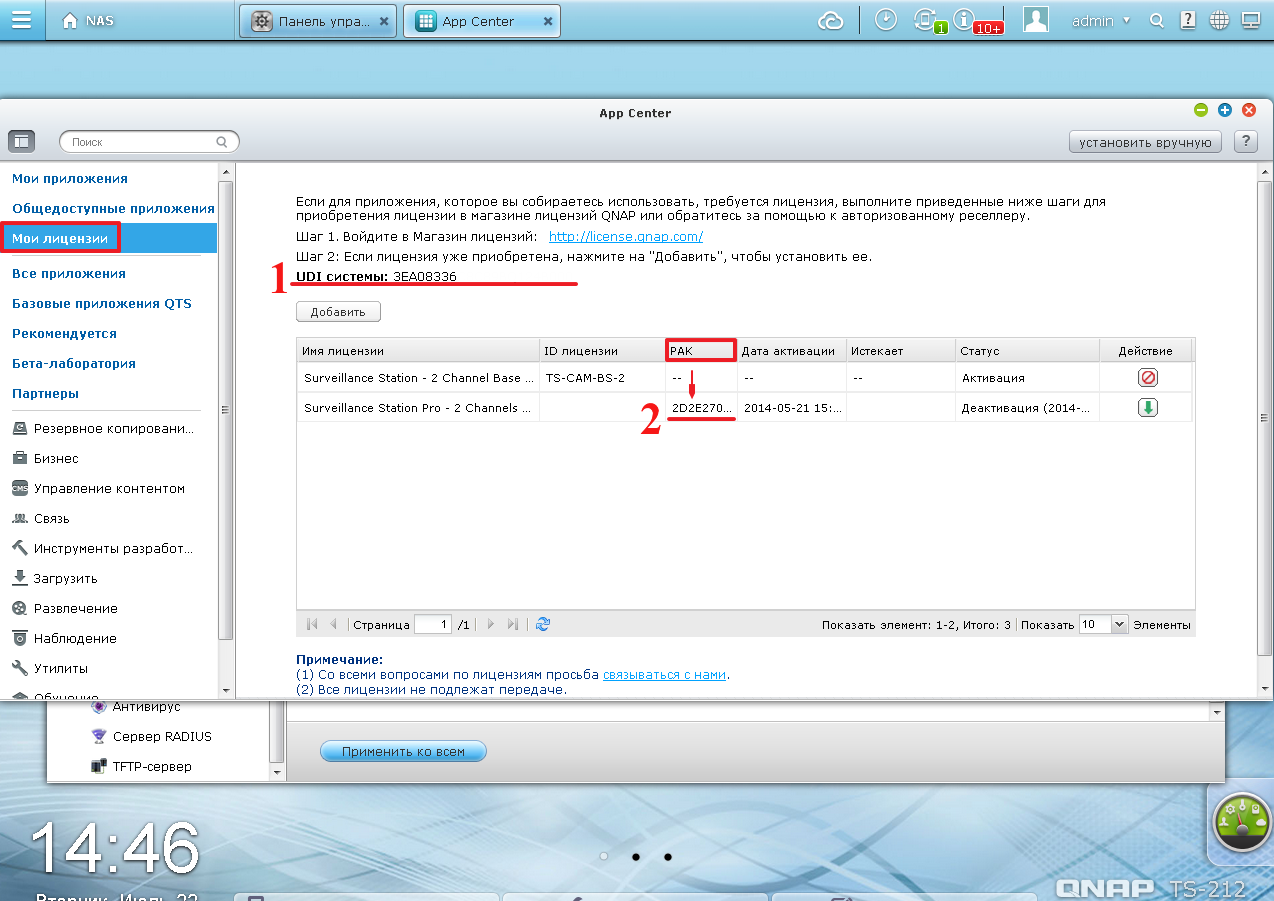Open the help question mark in top bar
The height and width of the screenshot is (901, 1274).
tap(1187, 20)
